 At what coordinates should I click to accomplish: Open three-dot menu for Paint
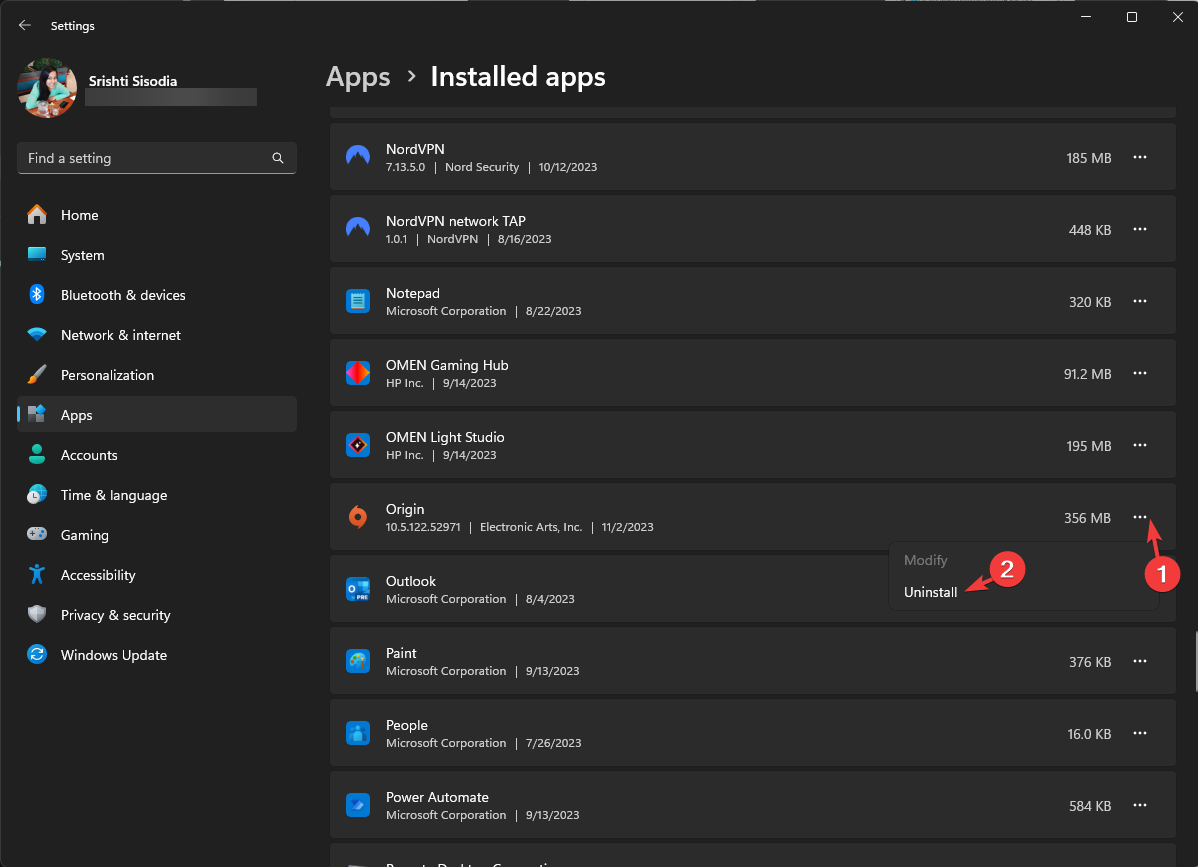point(1139,661)
